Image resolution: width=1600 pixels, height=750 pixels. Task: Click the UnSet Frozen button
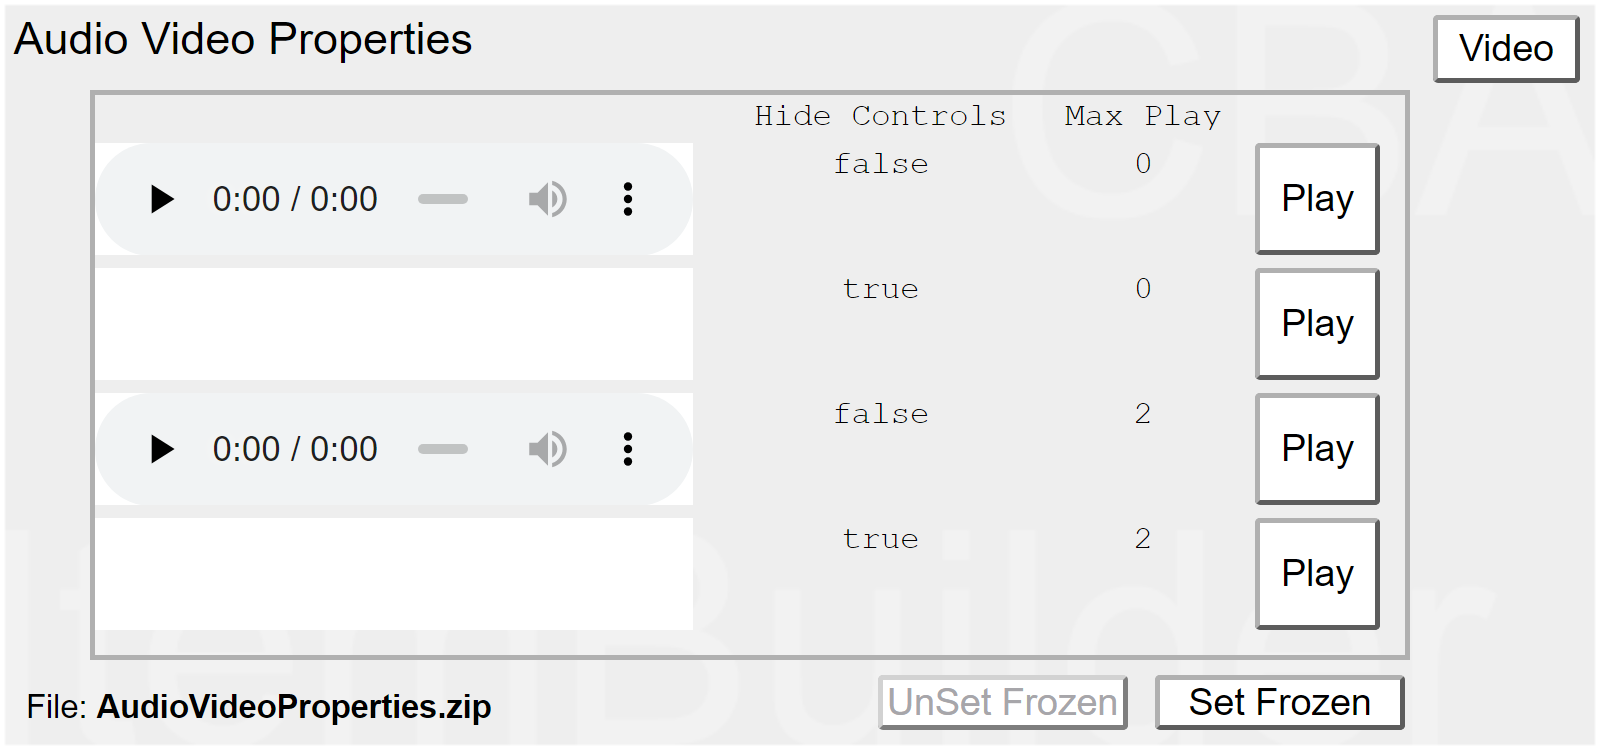(1002, 702)
